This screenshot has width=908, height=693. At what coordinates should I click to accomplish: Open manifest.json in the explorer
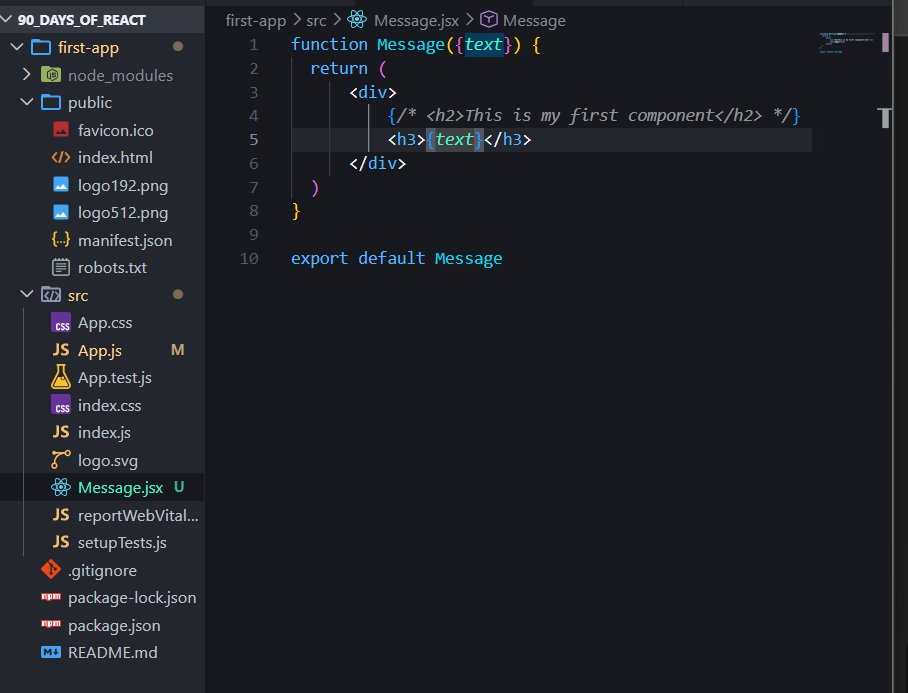click(125, 240)
